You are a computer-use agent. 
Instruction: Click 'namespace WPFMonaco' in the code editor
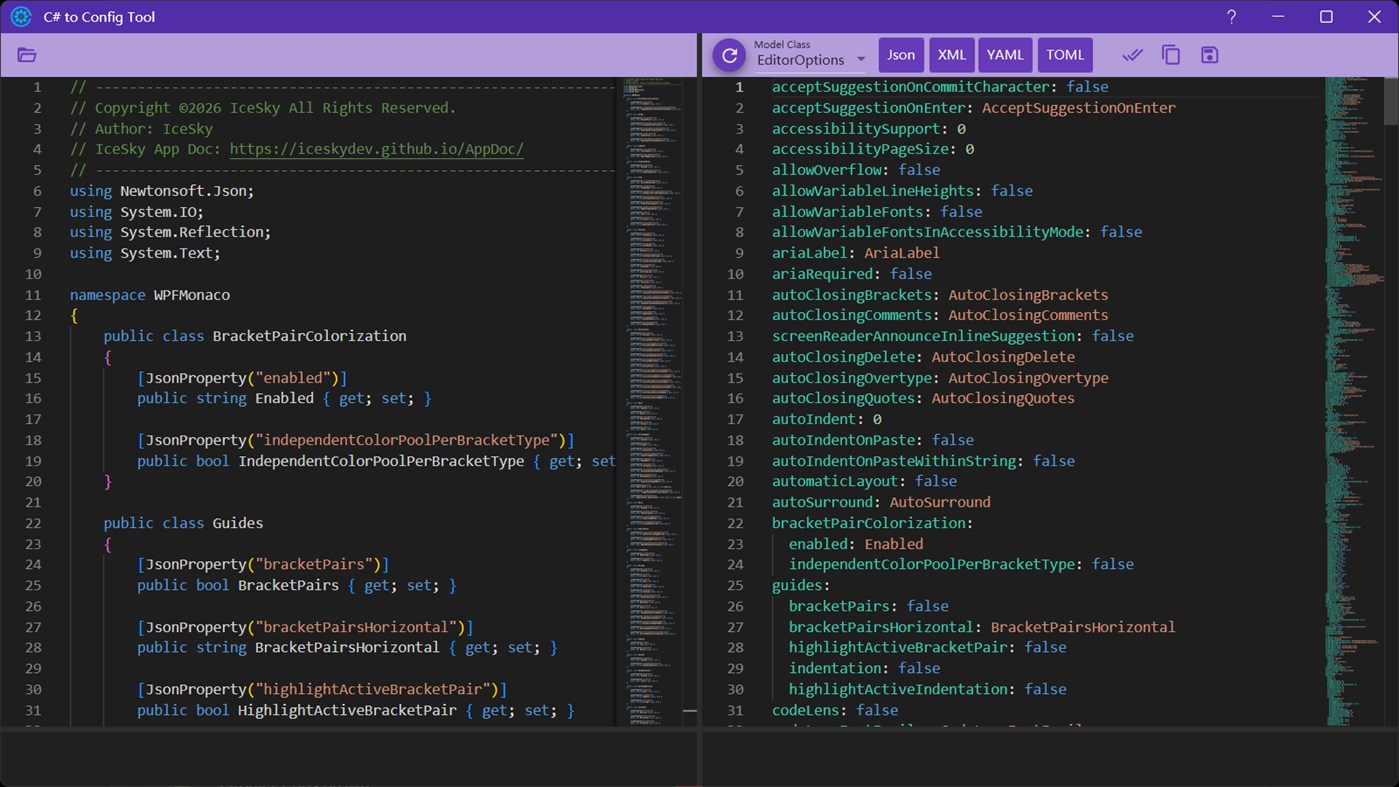point(150,295)
